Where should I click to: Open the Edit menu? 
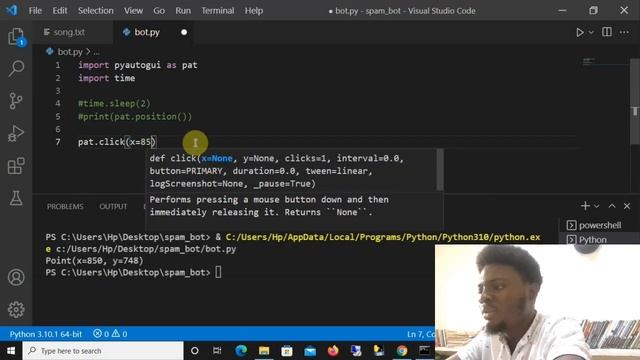(60, 11)
